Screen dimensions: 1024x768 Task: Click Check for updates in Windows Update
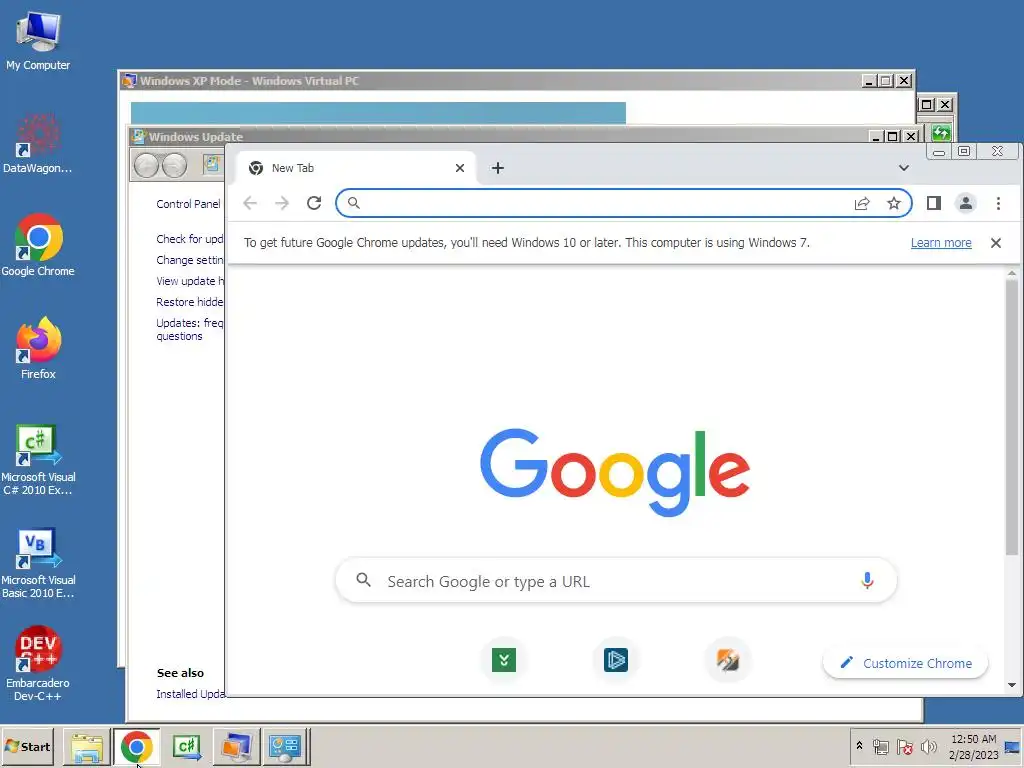pos(189,239)
